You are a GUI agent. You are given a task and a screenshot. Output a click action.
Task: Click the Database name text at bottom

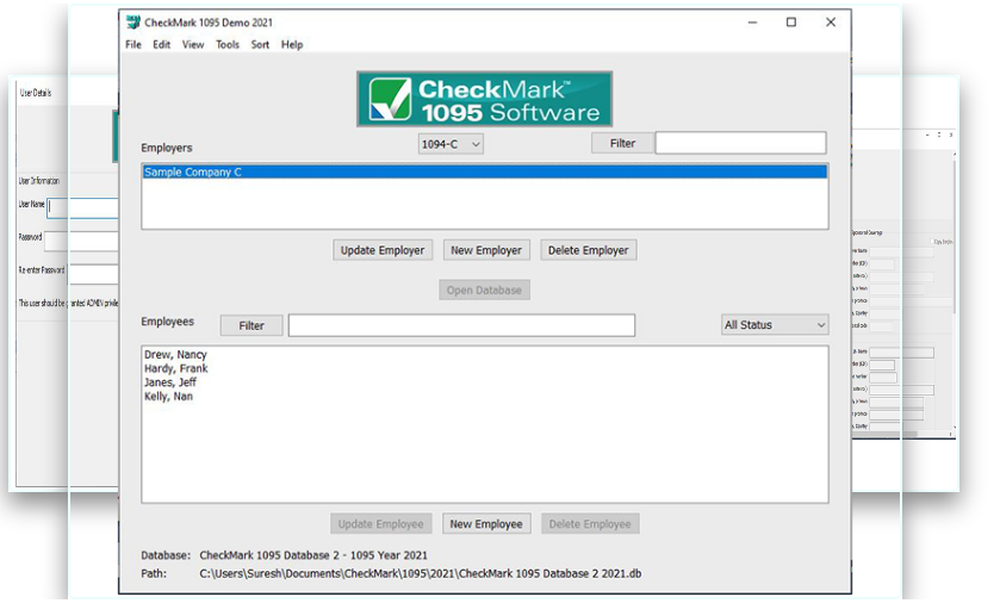[x=313, y=555]
